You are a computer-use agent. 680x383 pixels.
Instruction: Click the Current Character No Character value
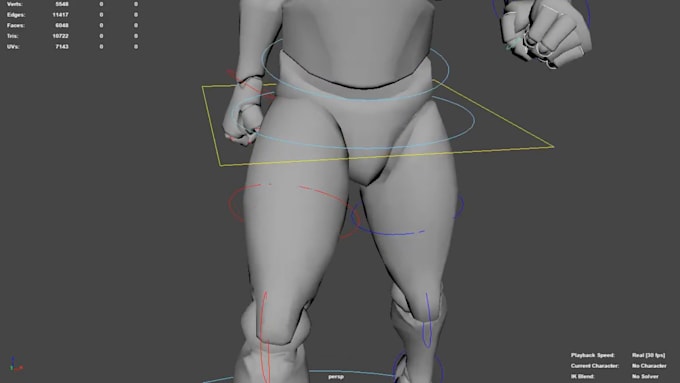[649, 366]
